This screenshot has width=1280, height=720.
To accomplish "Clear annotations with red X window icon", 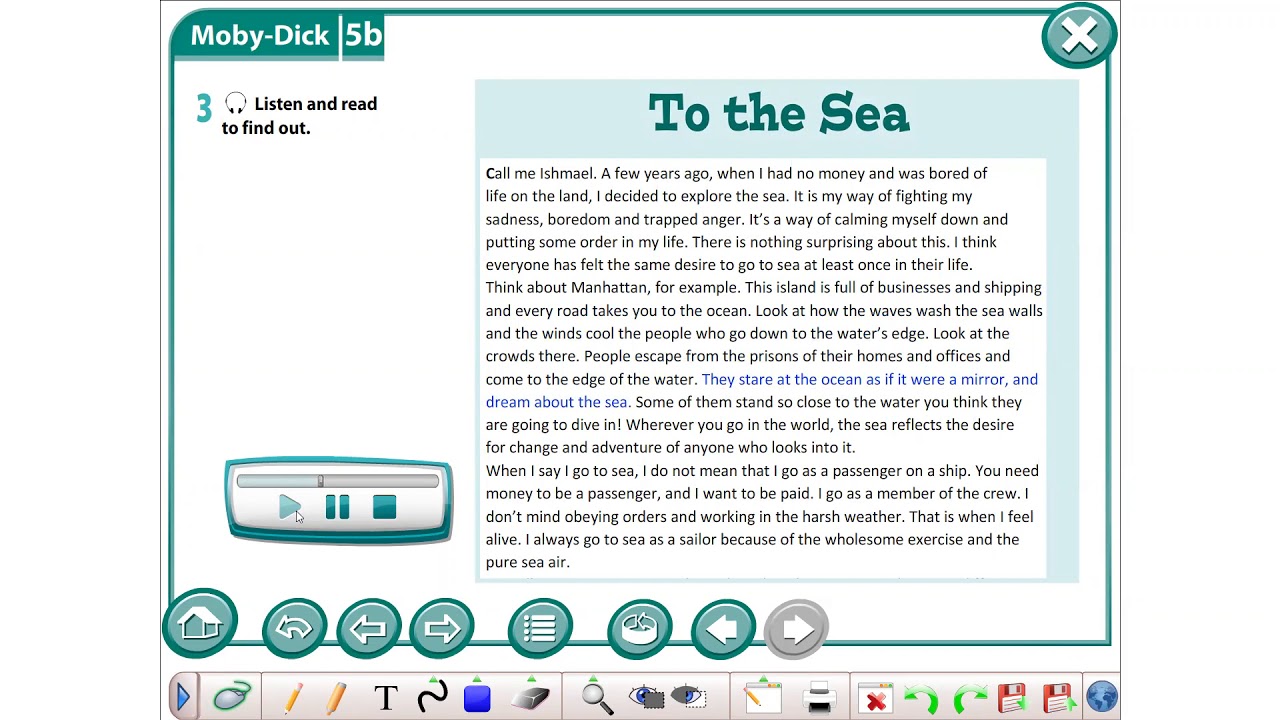I will pos(876,697).
